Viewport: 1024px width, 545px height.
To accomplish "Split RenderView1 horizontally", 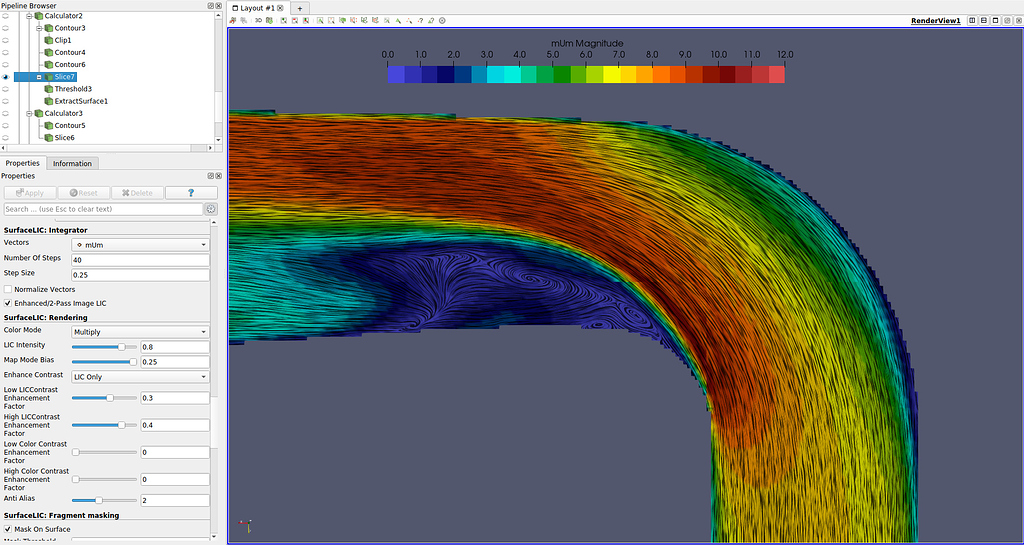I will point(972,20).
